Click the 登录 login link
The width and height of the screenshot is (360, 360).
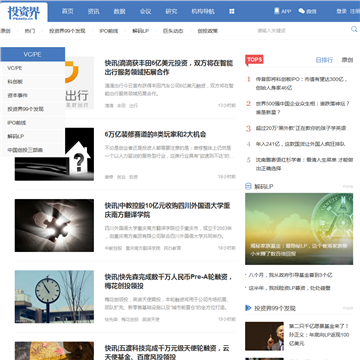pyautogui.click(x=342, y=11)
